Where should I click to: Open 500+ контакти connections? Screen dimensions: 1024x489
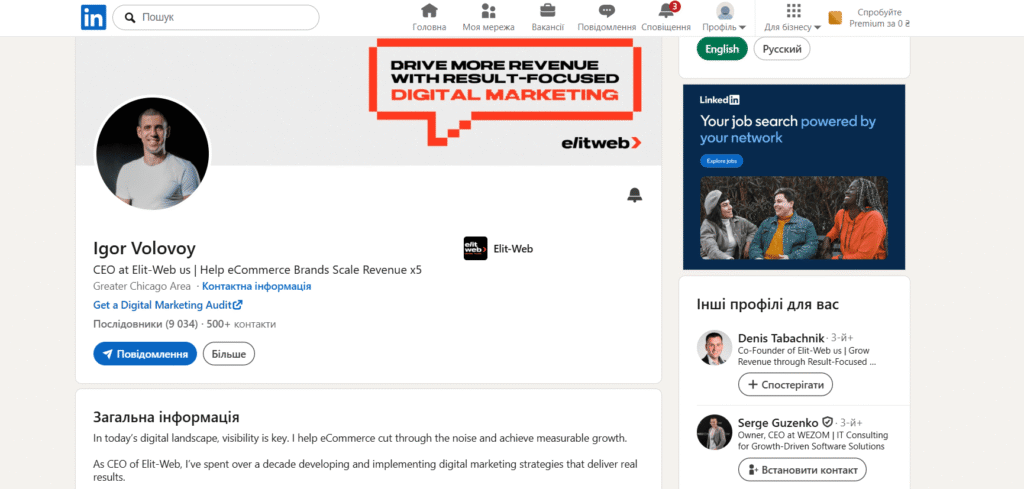coord(241,324)
